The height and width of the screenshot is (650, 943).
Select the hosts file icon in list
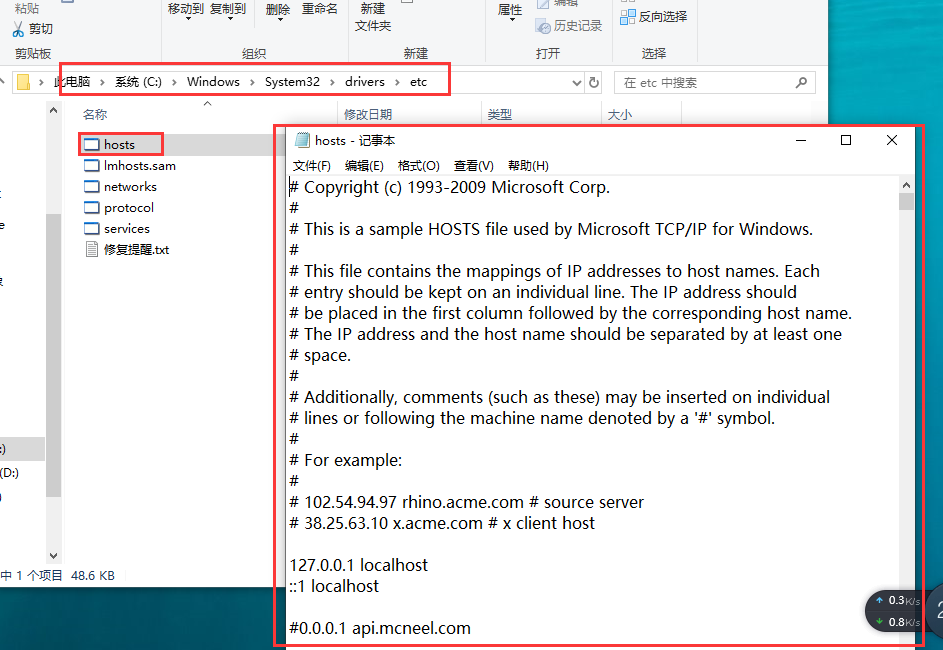92,145
